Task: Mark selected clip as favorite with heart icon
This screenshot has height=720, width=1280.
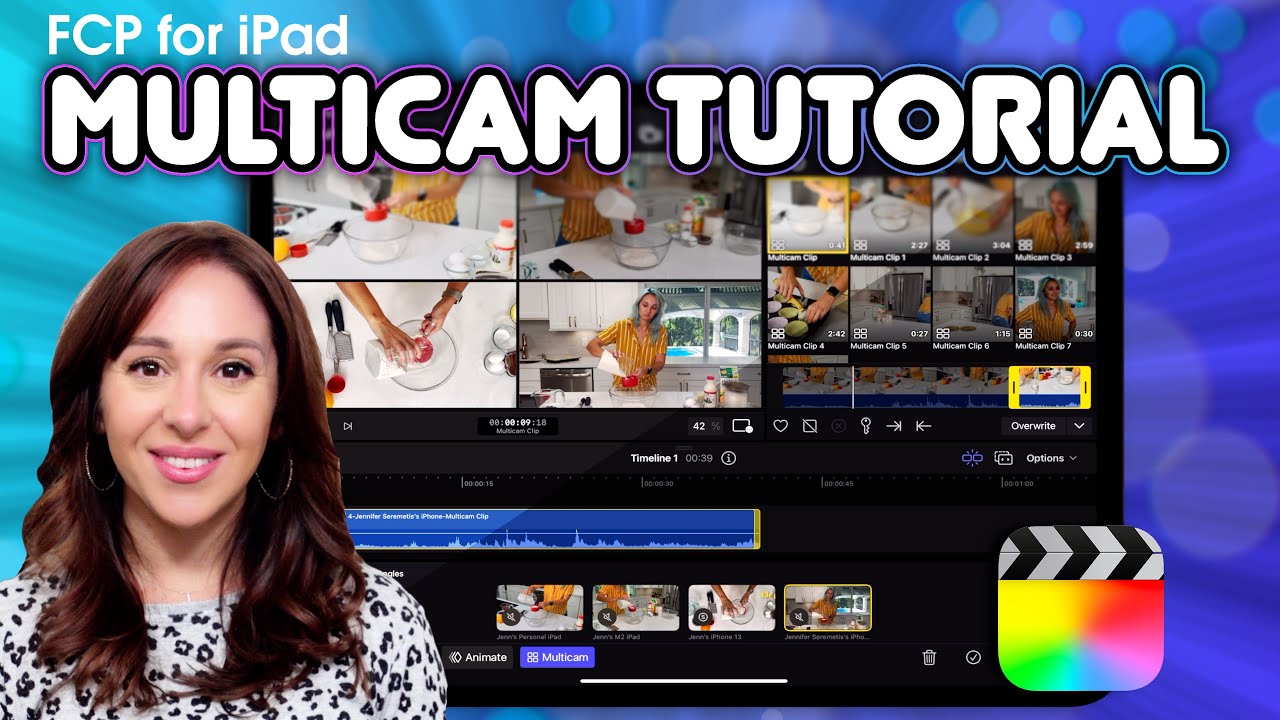Action: point(781,426)
